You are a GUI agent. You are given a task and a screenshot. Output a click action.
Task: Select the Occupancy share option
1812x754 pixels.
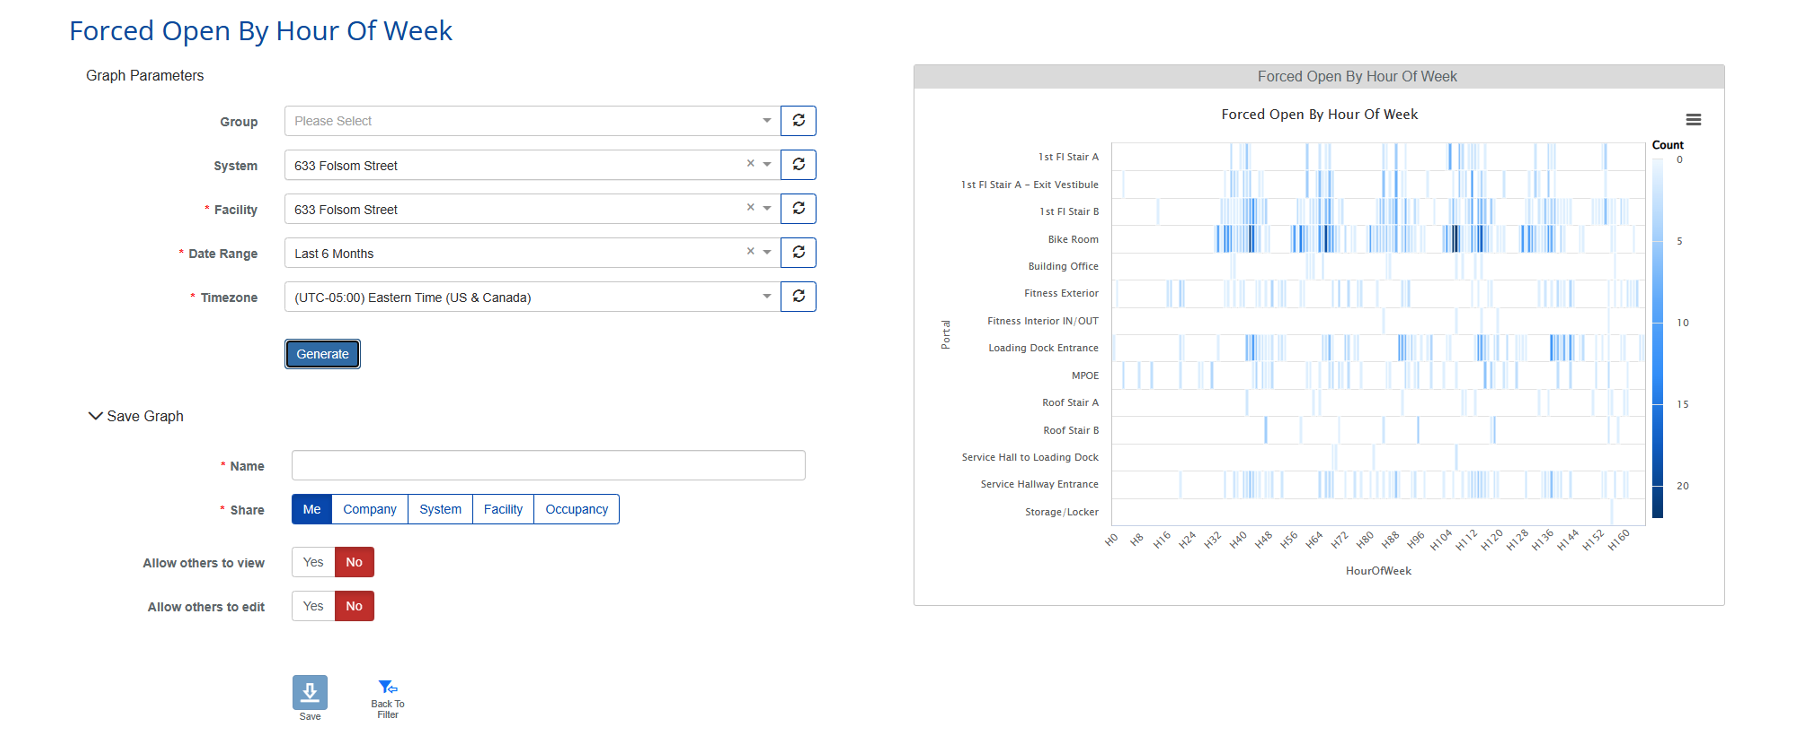click(576, 510)
